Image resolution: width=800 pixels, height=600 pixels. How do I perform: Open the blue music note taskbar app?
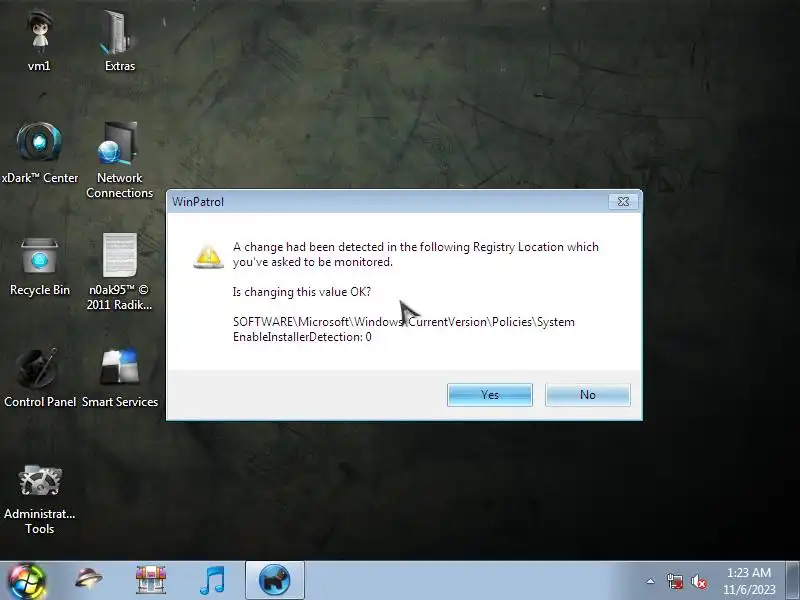pos(212,580)
